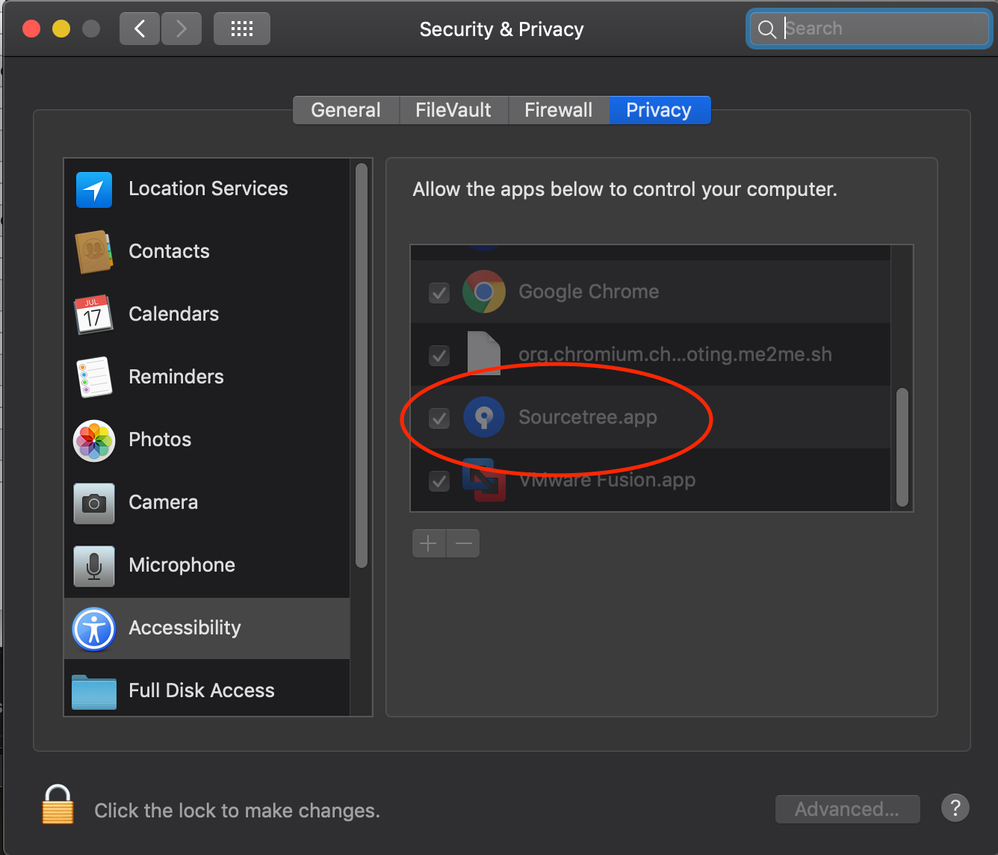Screen dimensions: 998x855
Task: Click the blue Accessibility icon
Action: click(94, 629)
